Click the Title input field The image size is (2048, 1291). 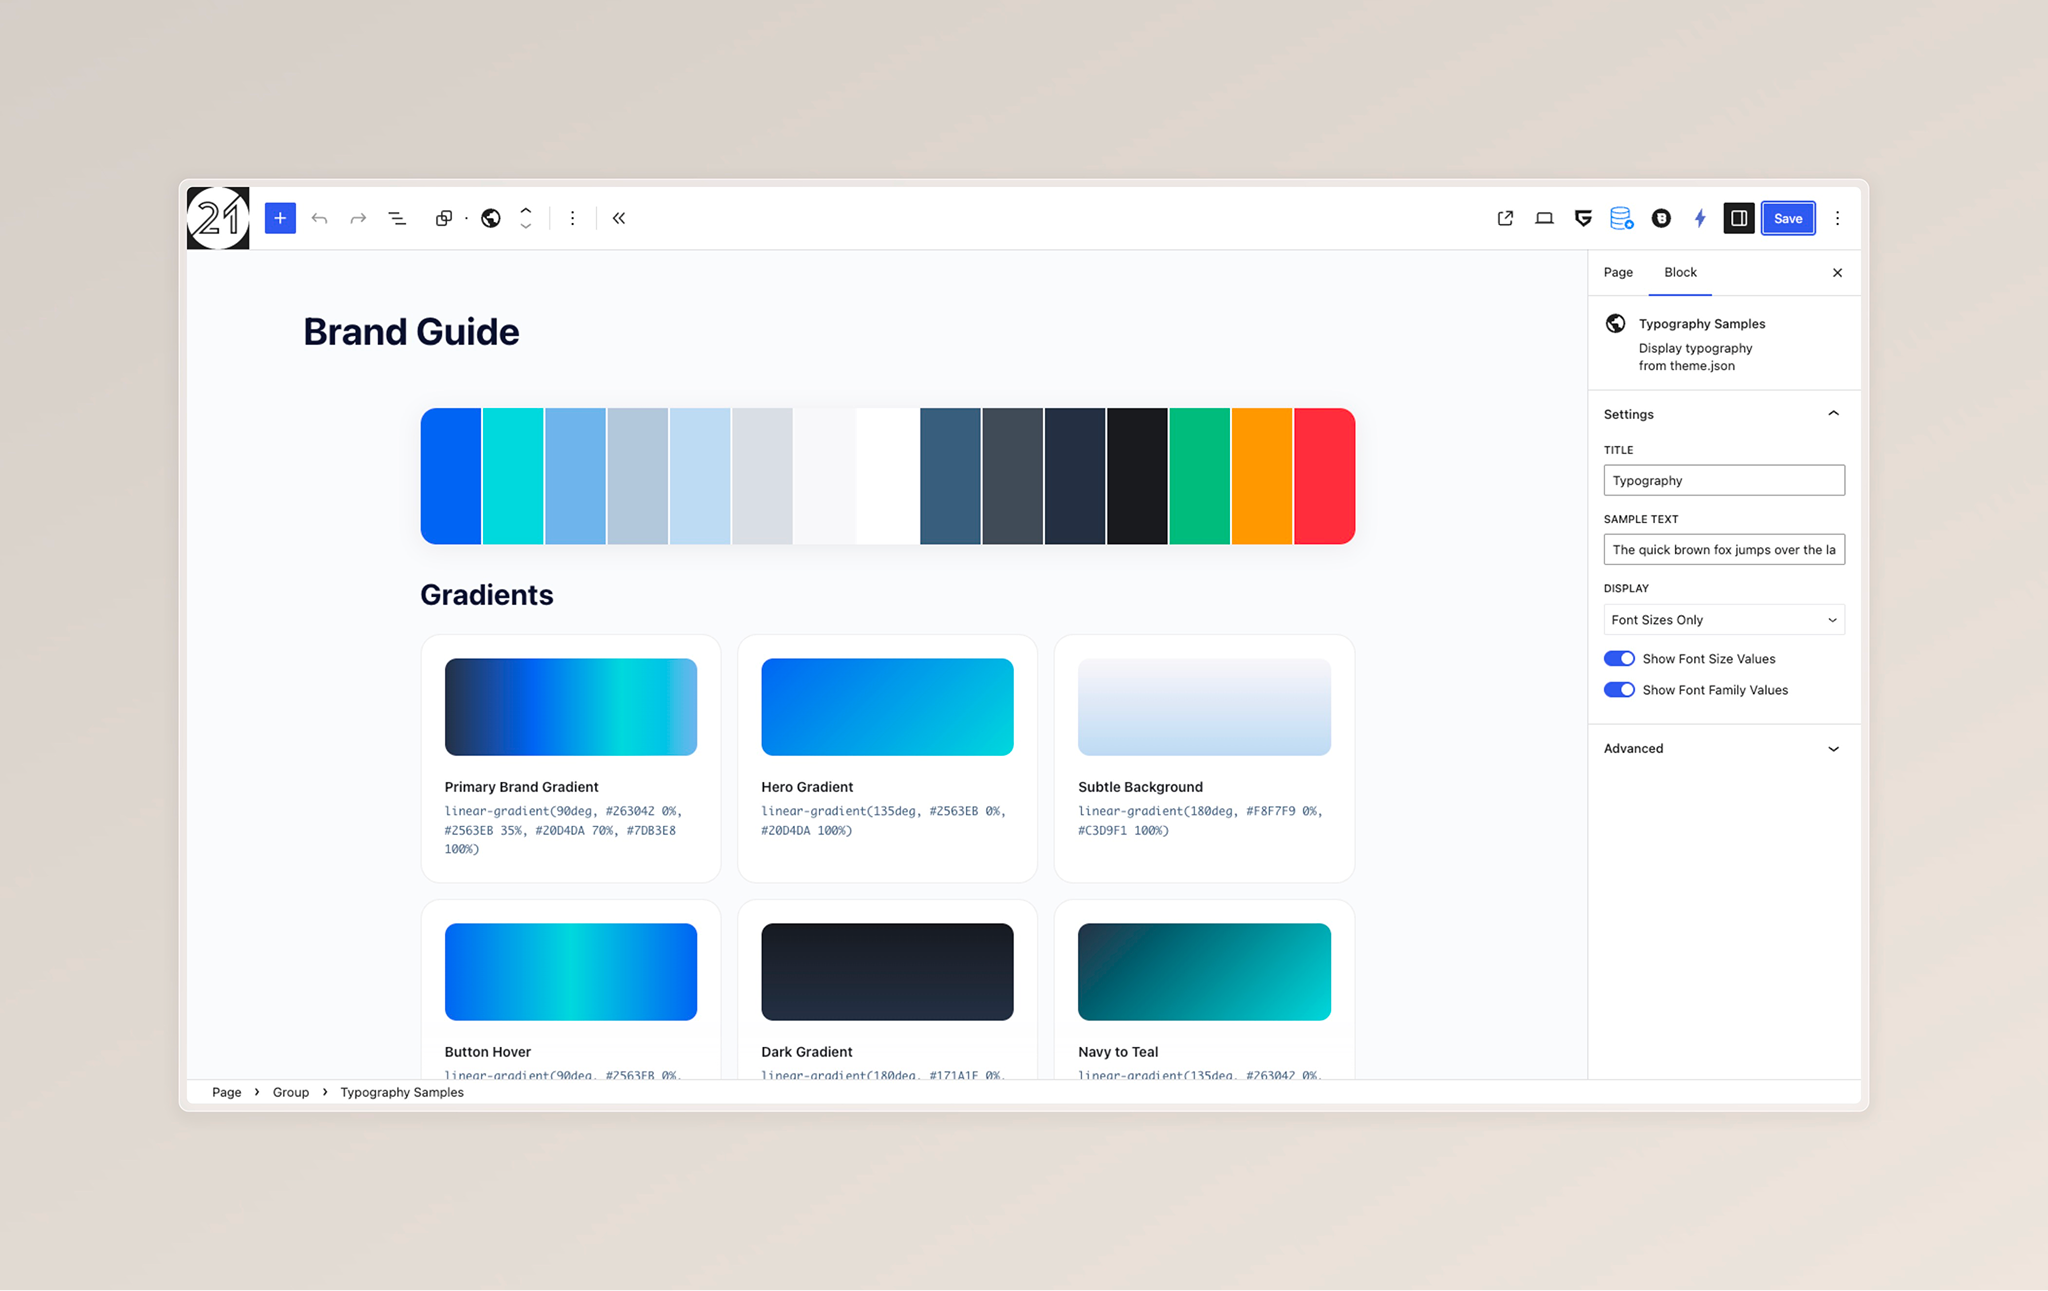1724,480
